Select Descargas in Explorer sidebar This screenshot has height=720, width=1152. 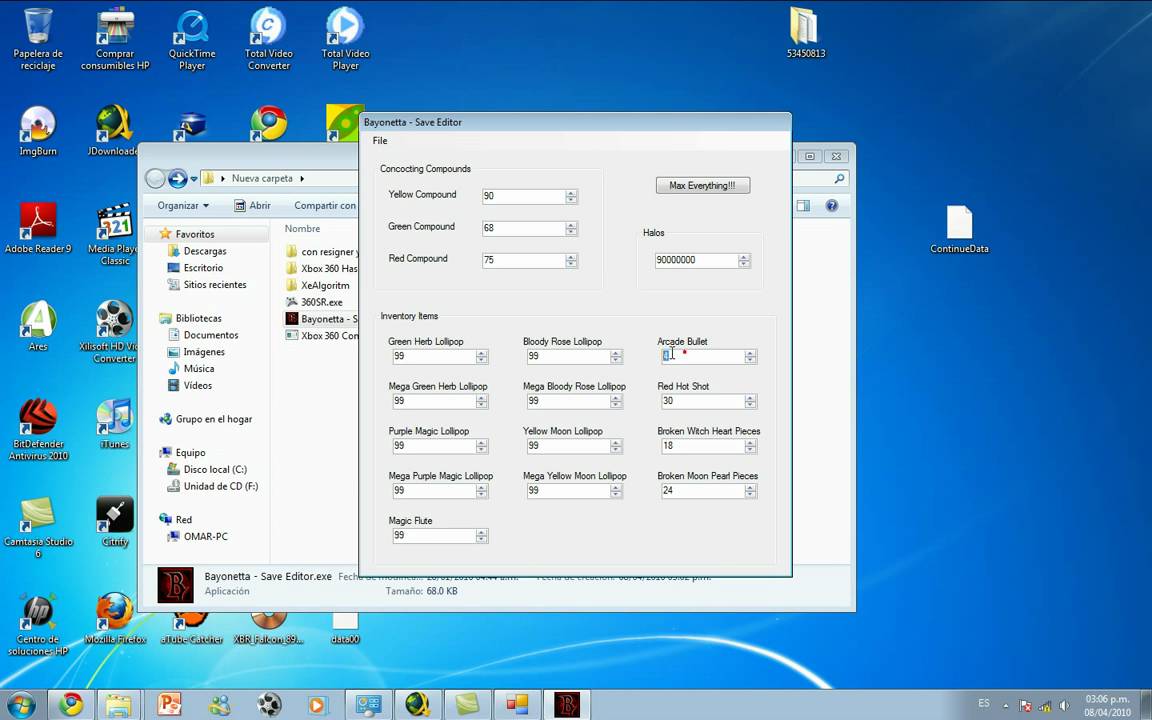click(205, 251)
